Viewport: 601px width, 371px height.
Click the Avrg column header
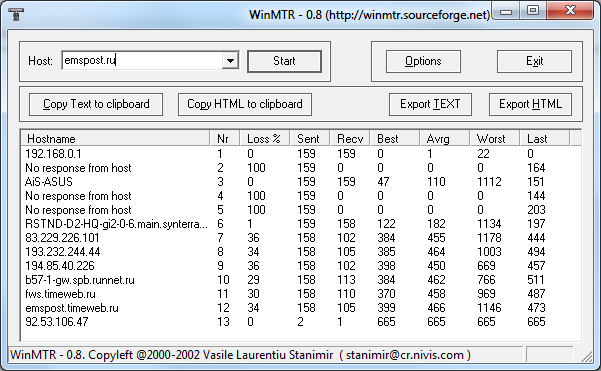(445, 138)
